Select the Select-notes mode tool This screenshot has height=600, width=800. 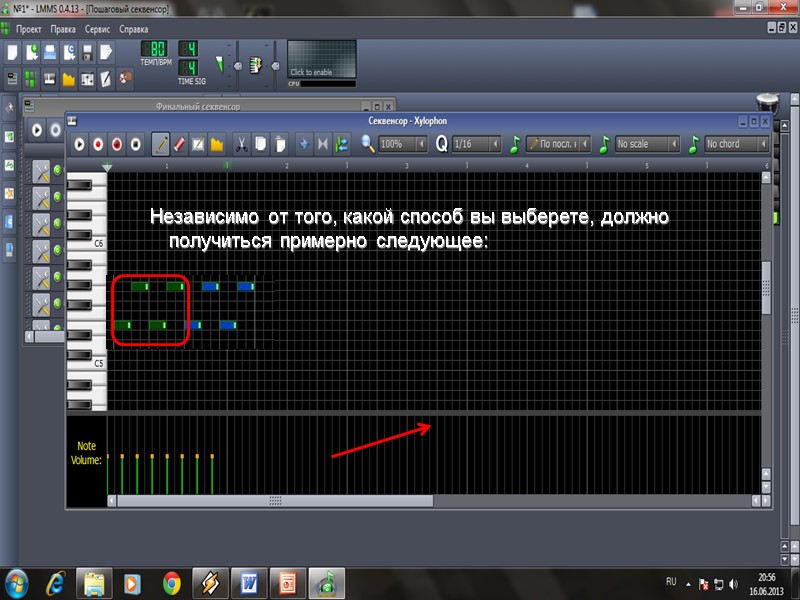click(x=198, y=144)
